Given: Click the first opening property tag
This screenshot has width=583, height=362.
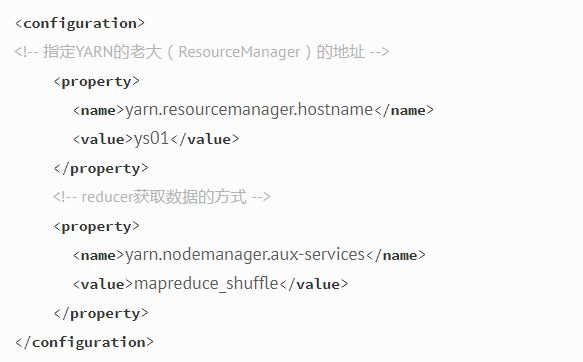Looking at the screenshot, I should 97,82.
